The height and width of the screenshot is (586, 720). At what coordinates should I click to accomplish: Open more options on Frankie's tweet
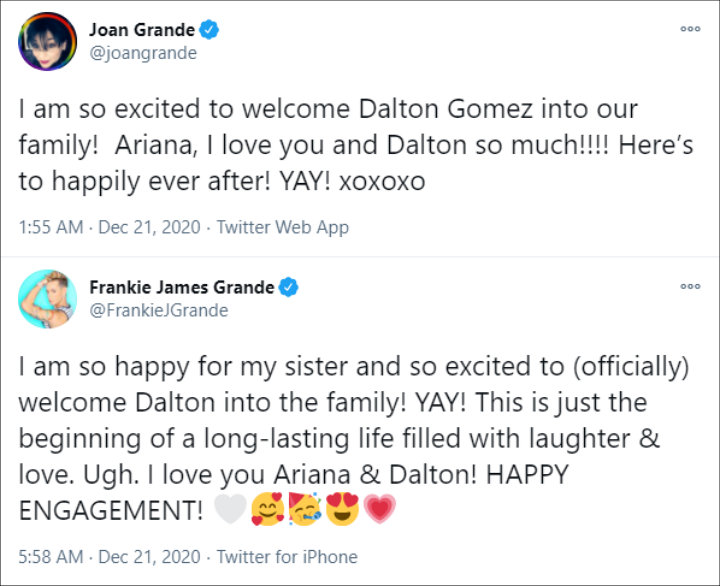690,286
